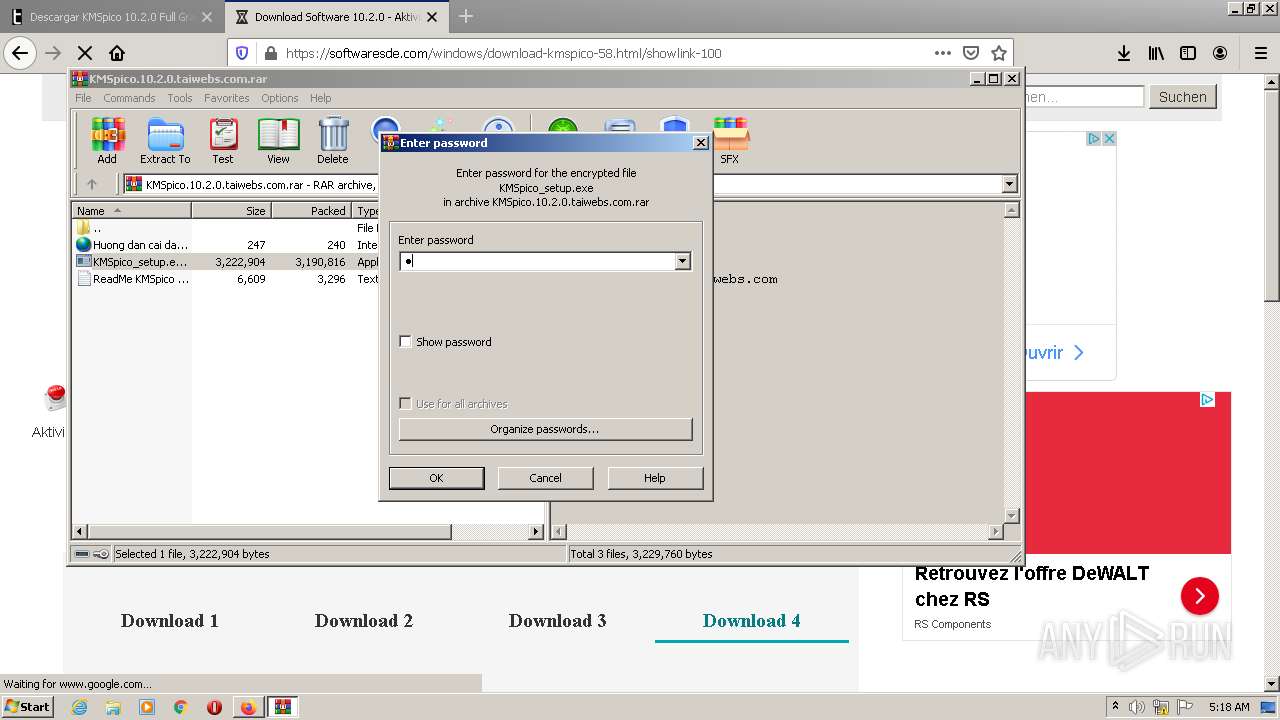Enable the Show password checkbox
Screen dimensions: 1280x720
tap(405, 342)
